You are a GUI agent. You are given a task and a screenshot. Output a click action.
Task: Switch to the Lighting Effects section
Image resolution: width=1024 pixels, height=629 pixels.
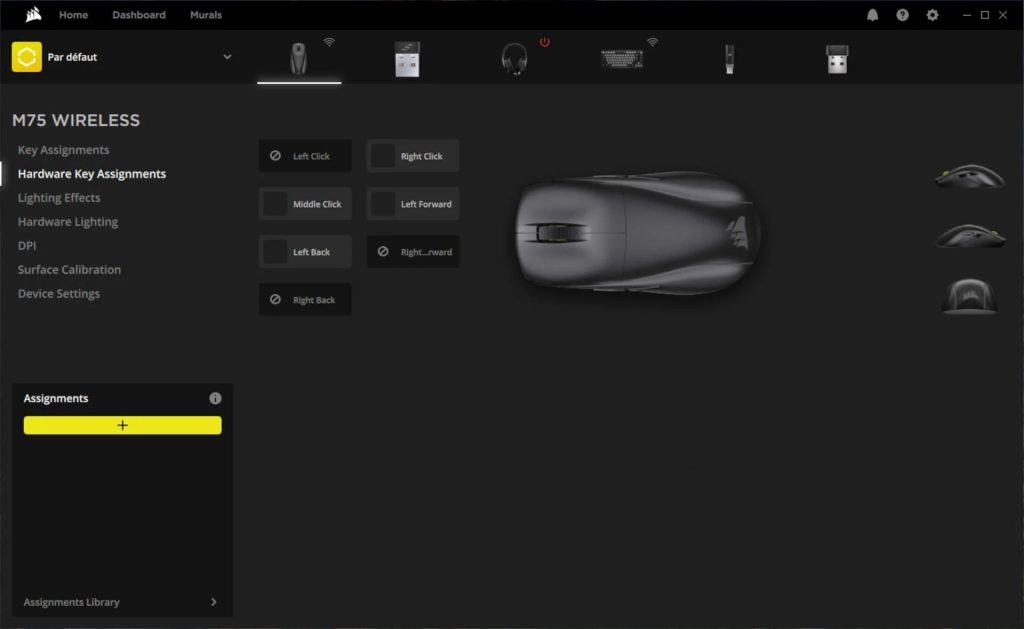point(59,198)
